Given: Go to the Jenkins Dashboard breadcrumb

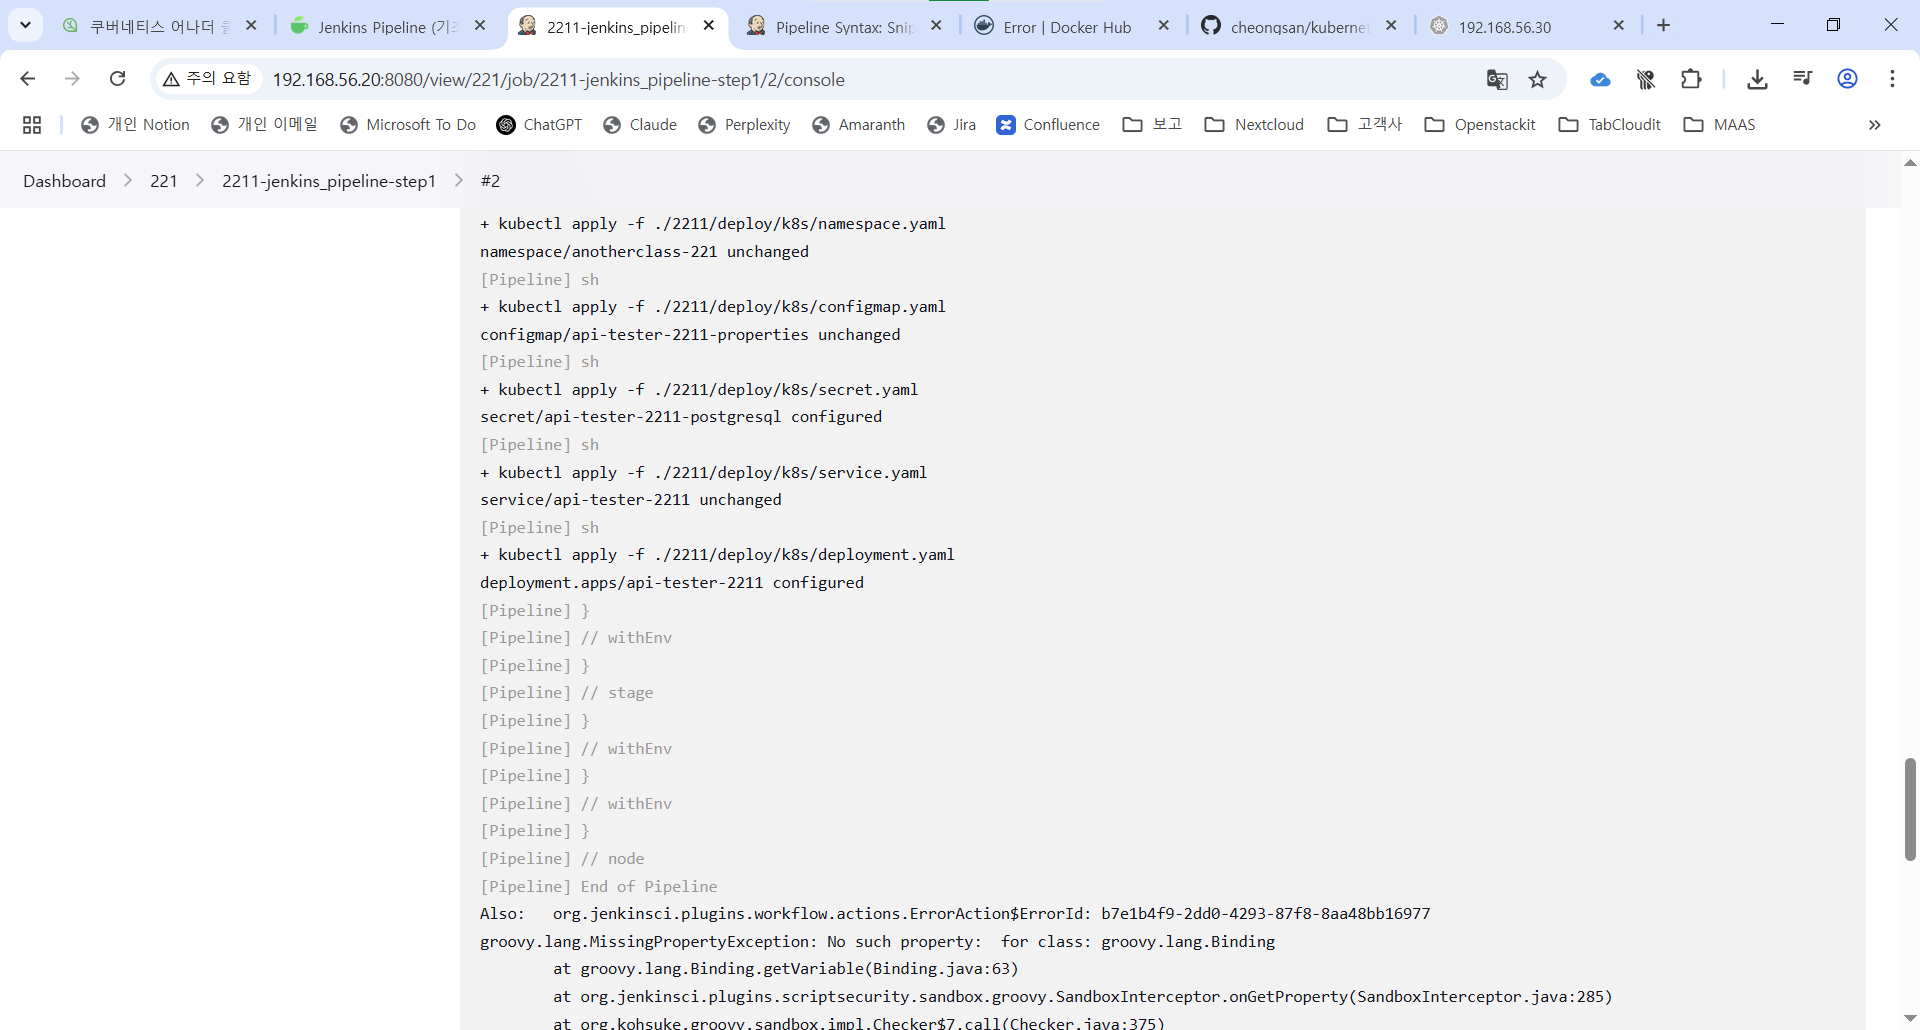Looking at the screenshot, I should point(64,181).
